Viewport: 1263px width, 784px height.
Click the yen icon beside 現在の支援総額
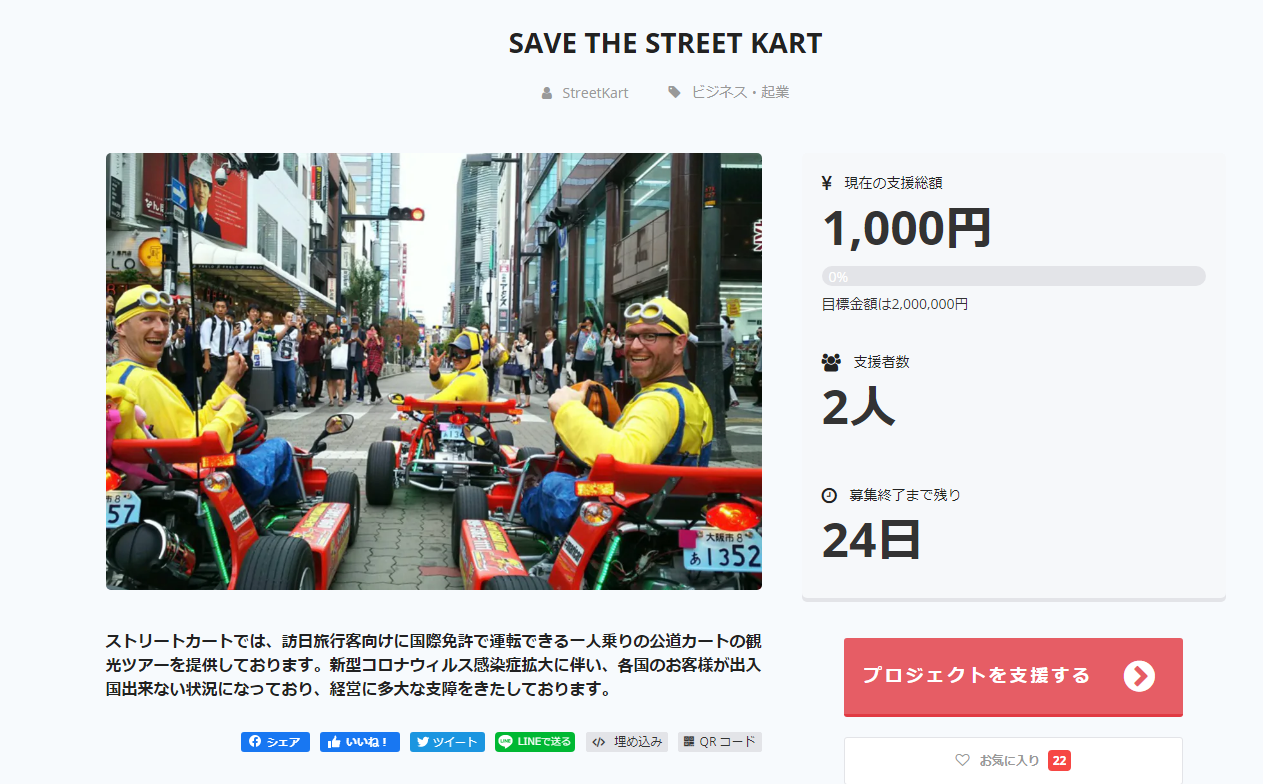[826, 183]
